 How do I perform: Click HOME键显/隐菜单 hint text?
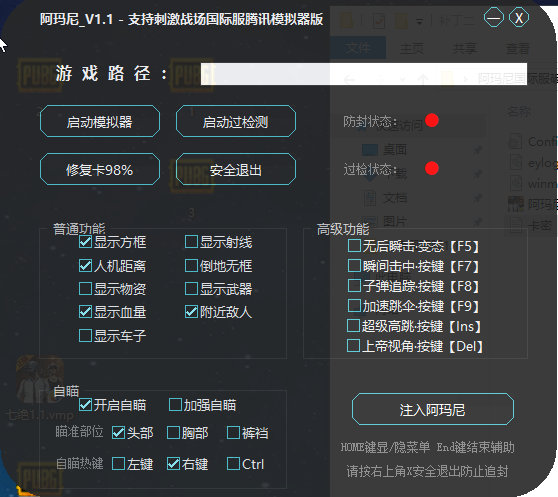[x=385, y=447]
